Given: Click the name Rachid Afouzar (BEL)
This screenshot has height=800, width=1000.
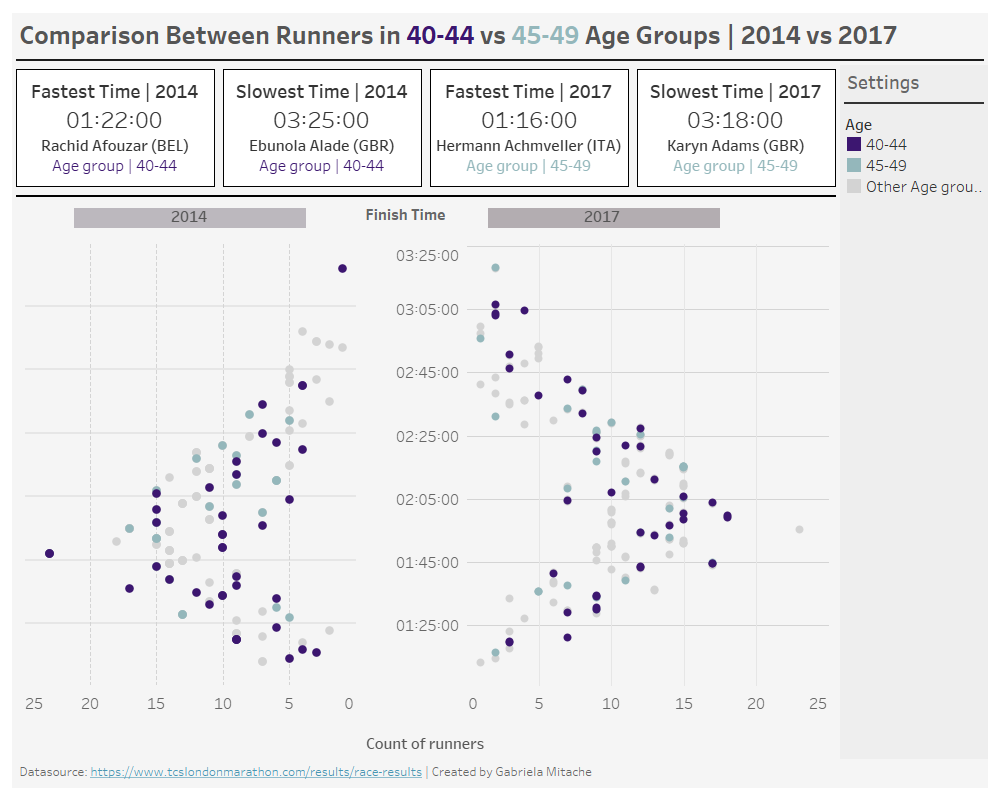Looking at the screenshot, I should [115, 146].
